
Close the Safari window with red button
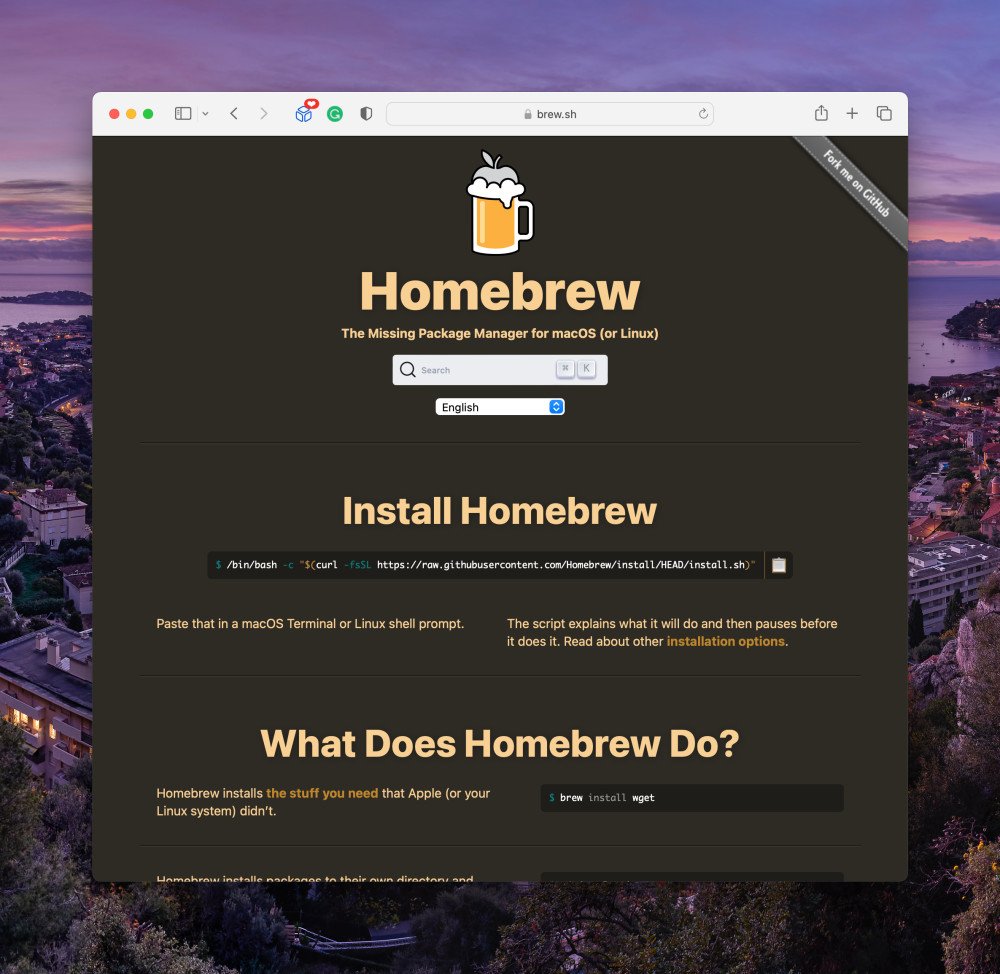pyautogui.click(x=114, y=114)
